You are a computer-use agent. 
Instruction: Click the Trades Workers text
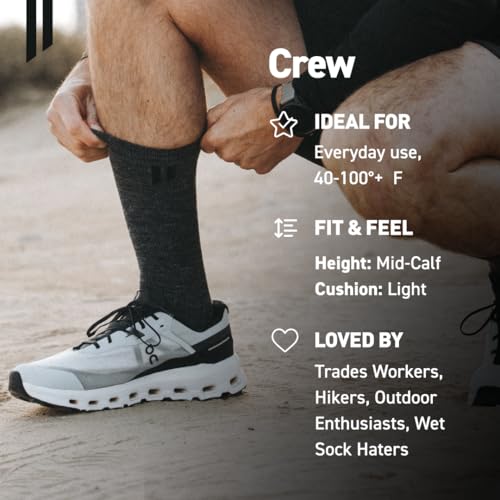379,372
